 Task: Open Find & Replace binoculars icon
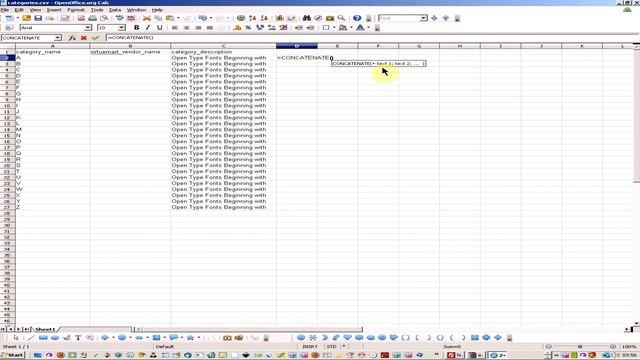coord(307,18)
